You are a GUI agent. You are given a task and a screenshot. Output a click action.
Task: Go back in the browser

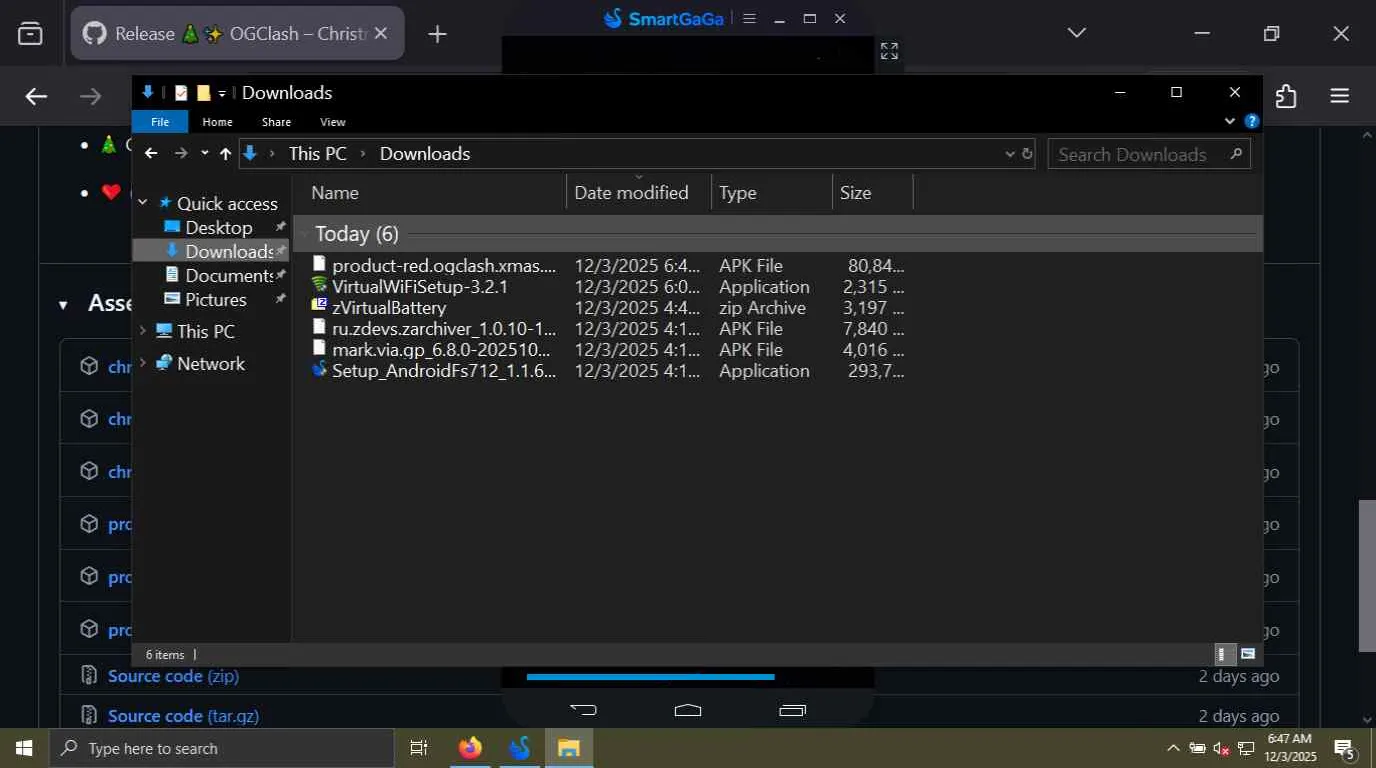(x=36, y=96)
